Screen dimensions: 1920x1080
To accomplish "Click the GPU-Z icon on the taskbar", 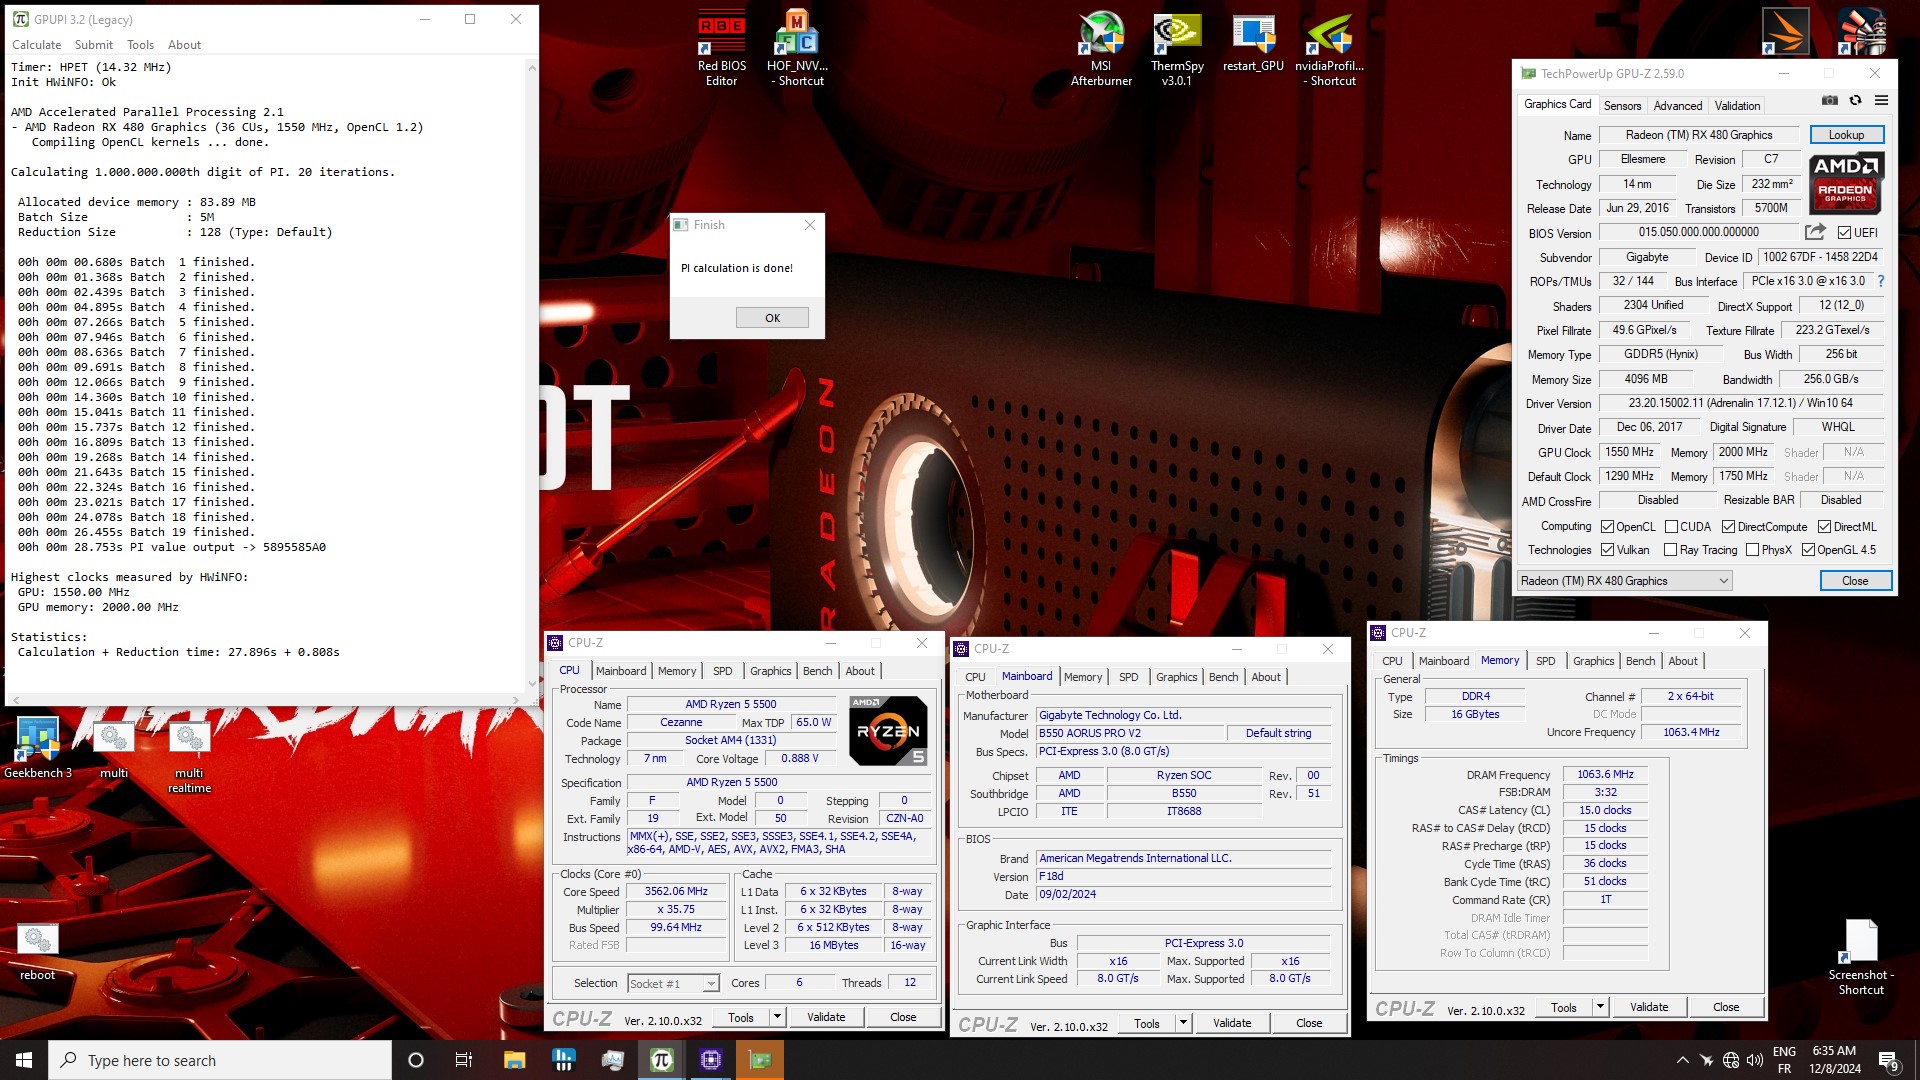I will coord(760,1060).
